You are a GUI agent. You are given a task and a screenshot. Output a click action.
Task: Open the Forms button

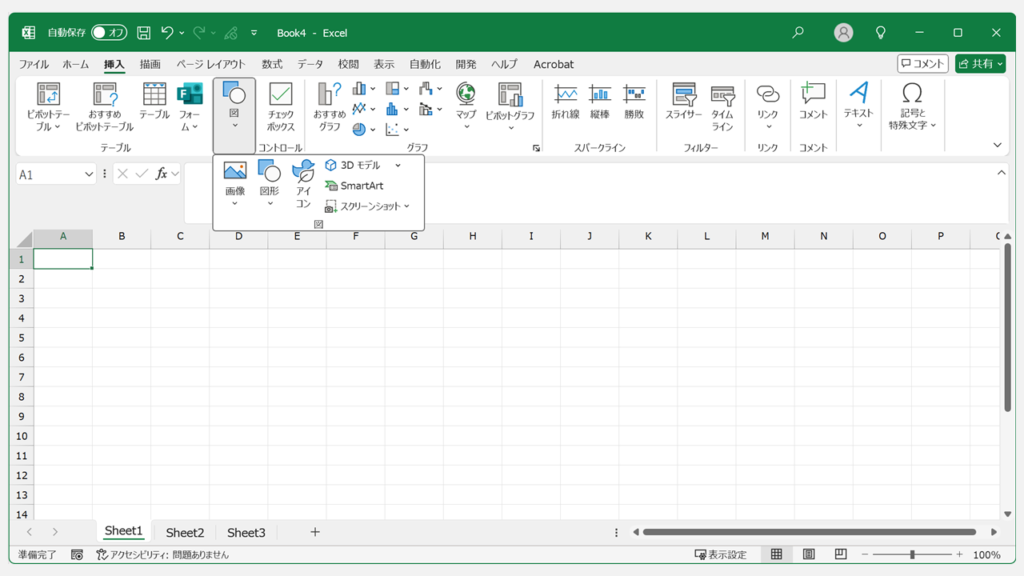click(189, 106)
